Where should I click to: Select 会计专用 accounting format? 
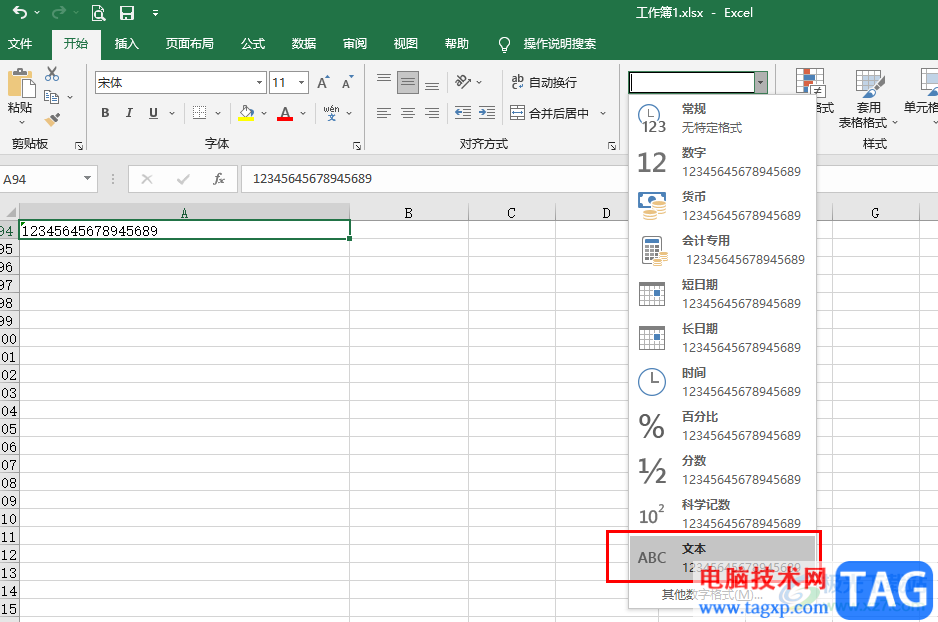pos(722,250)
